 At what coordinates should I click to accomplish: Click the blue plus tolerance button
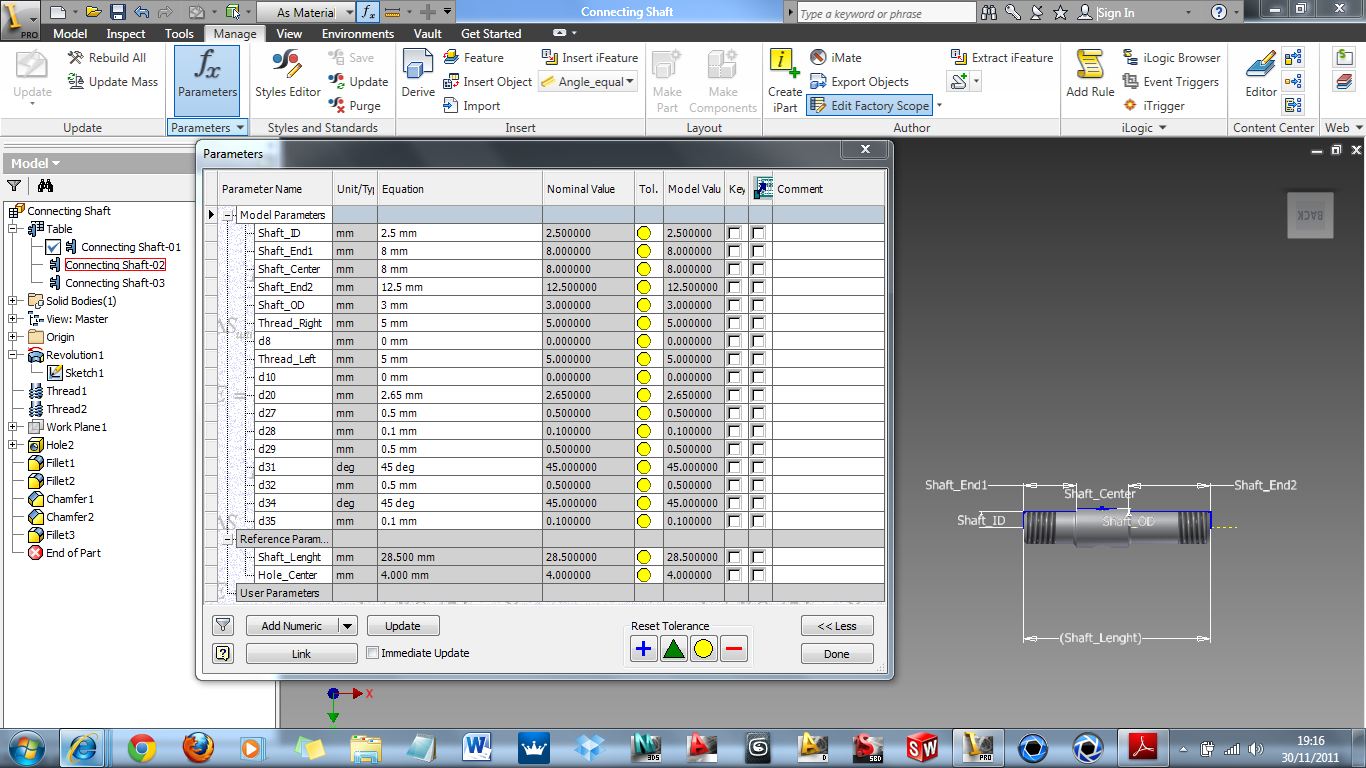tap(643, 649)
